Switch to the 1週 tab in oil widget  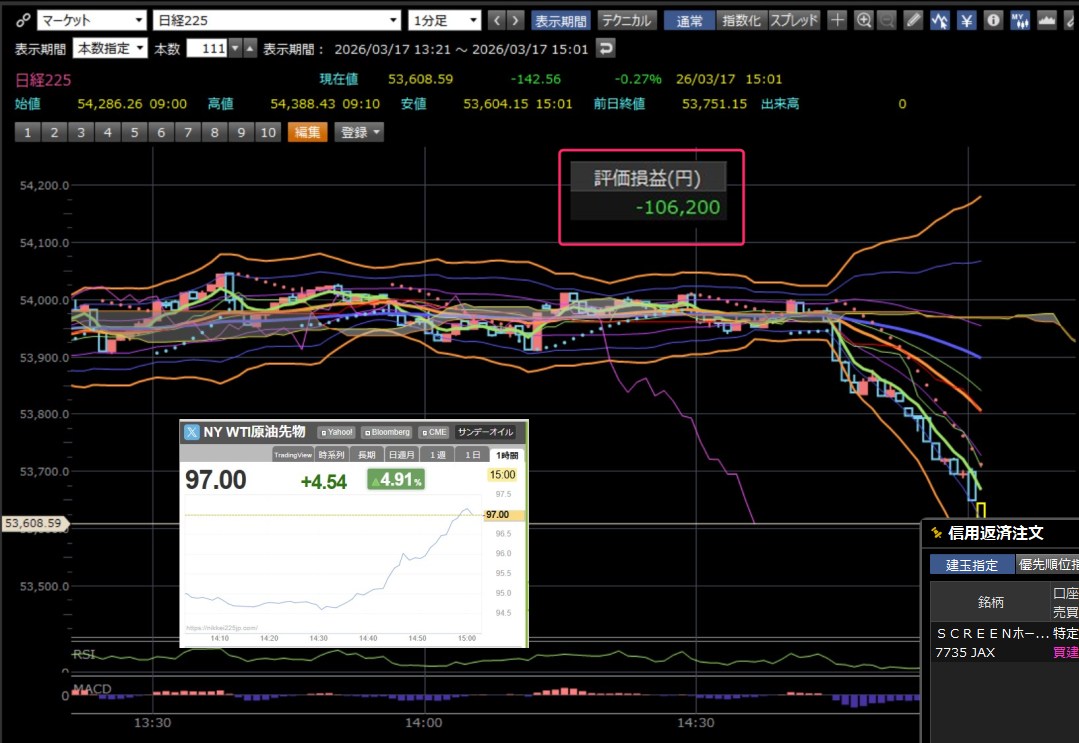coord(438,455)
